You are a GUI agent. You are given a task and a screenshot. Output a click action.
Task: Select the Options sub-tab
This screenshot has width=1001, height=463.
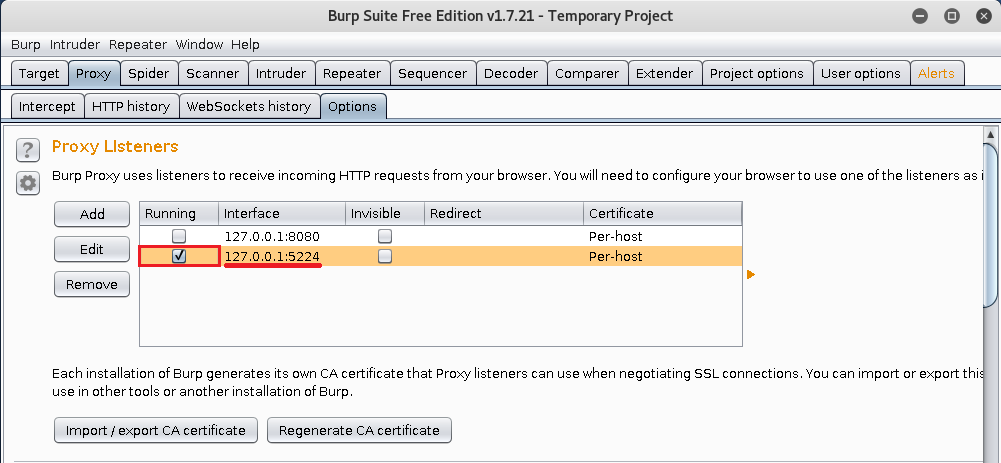[352, 107]
